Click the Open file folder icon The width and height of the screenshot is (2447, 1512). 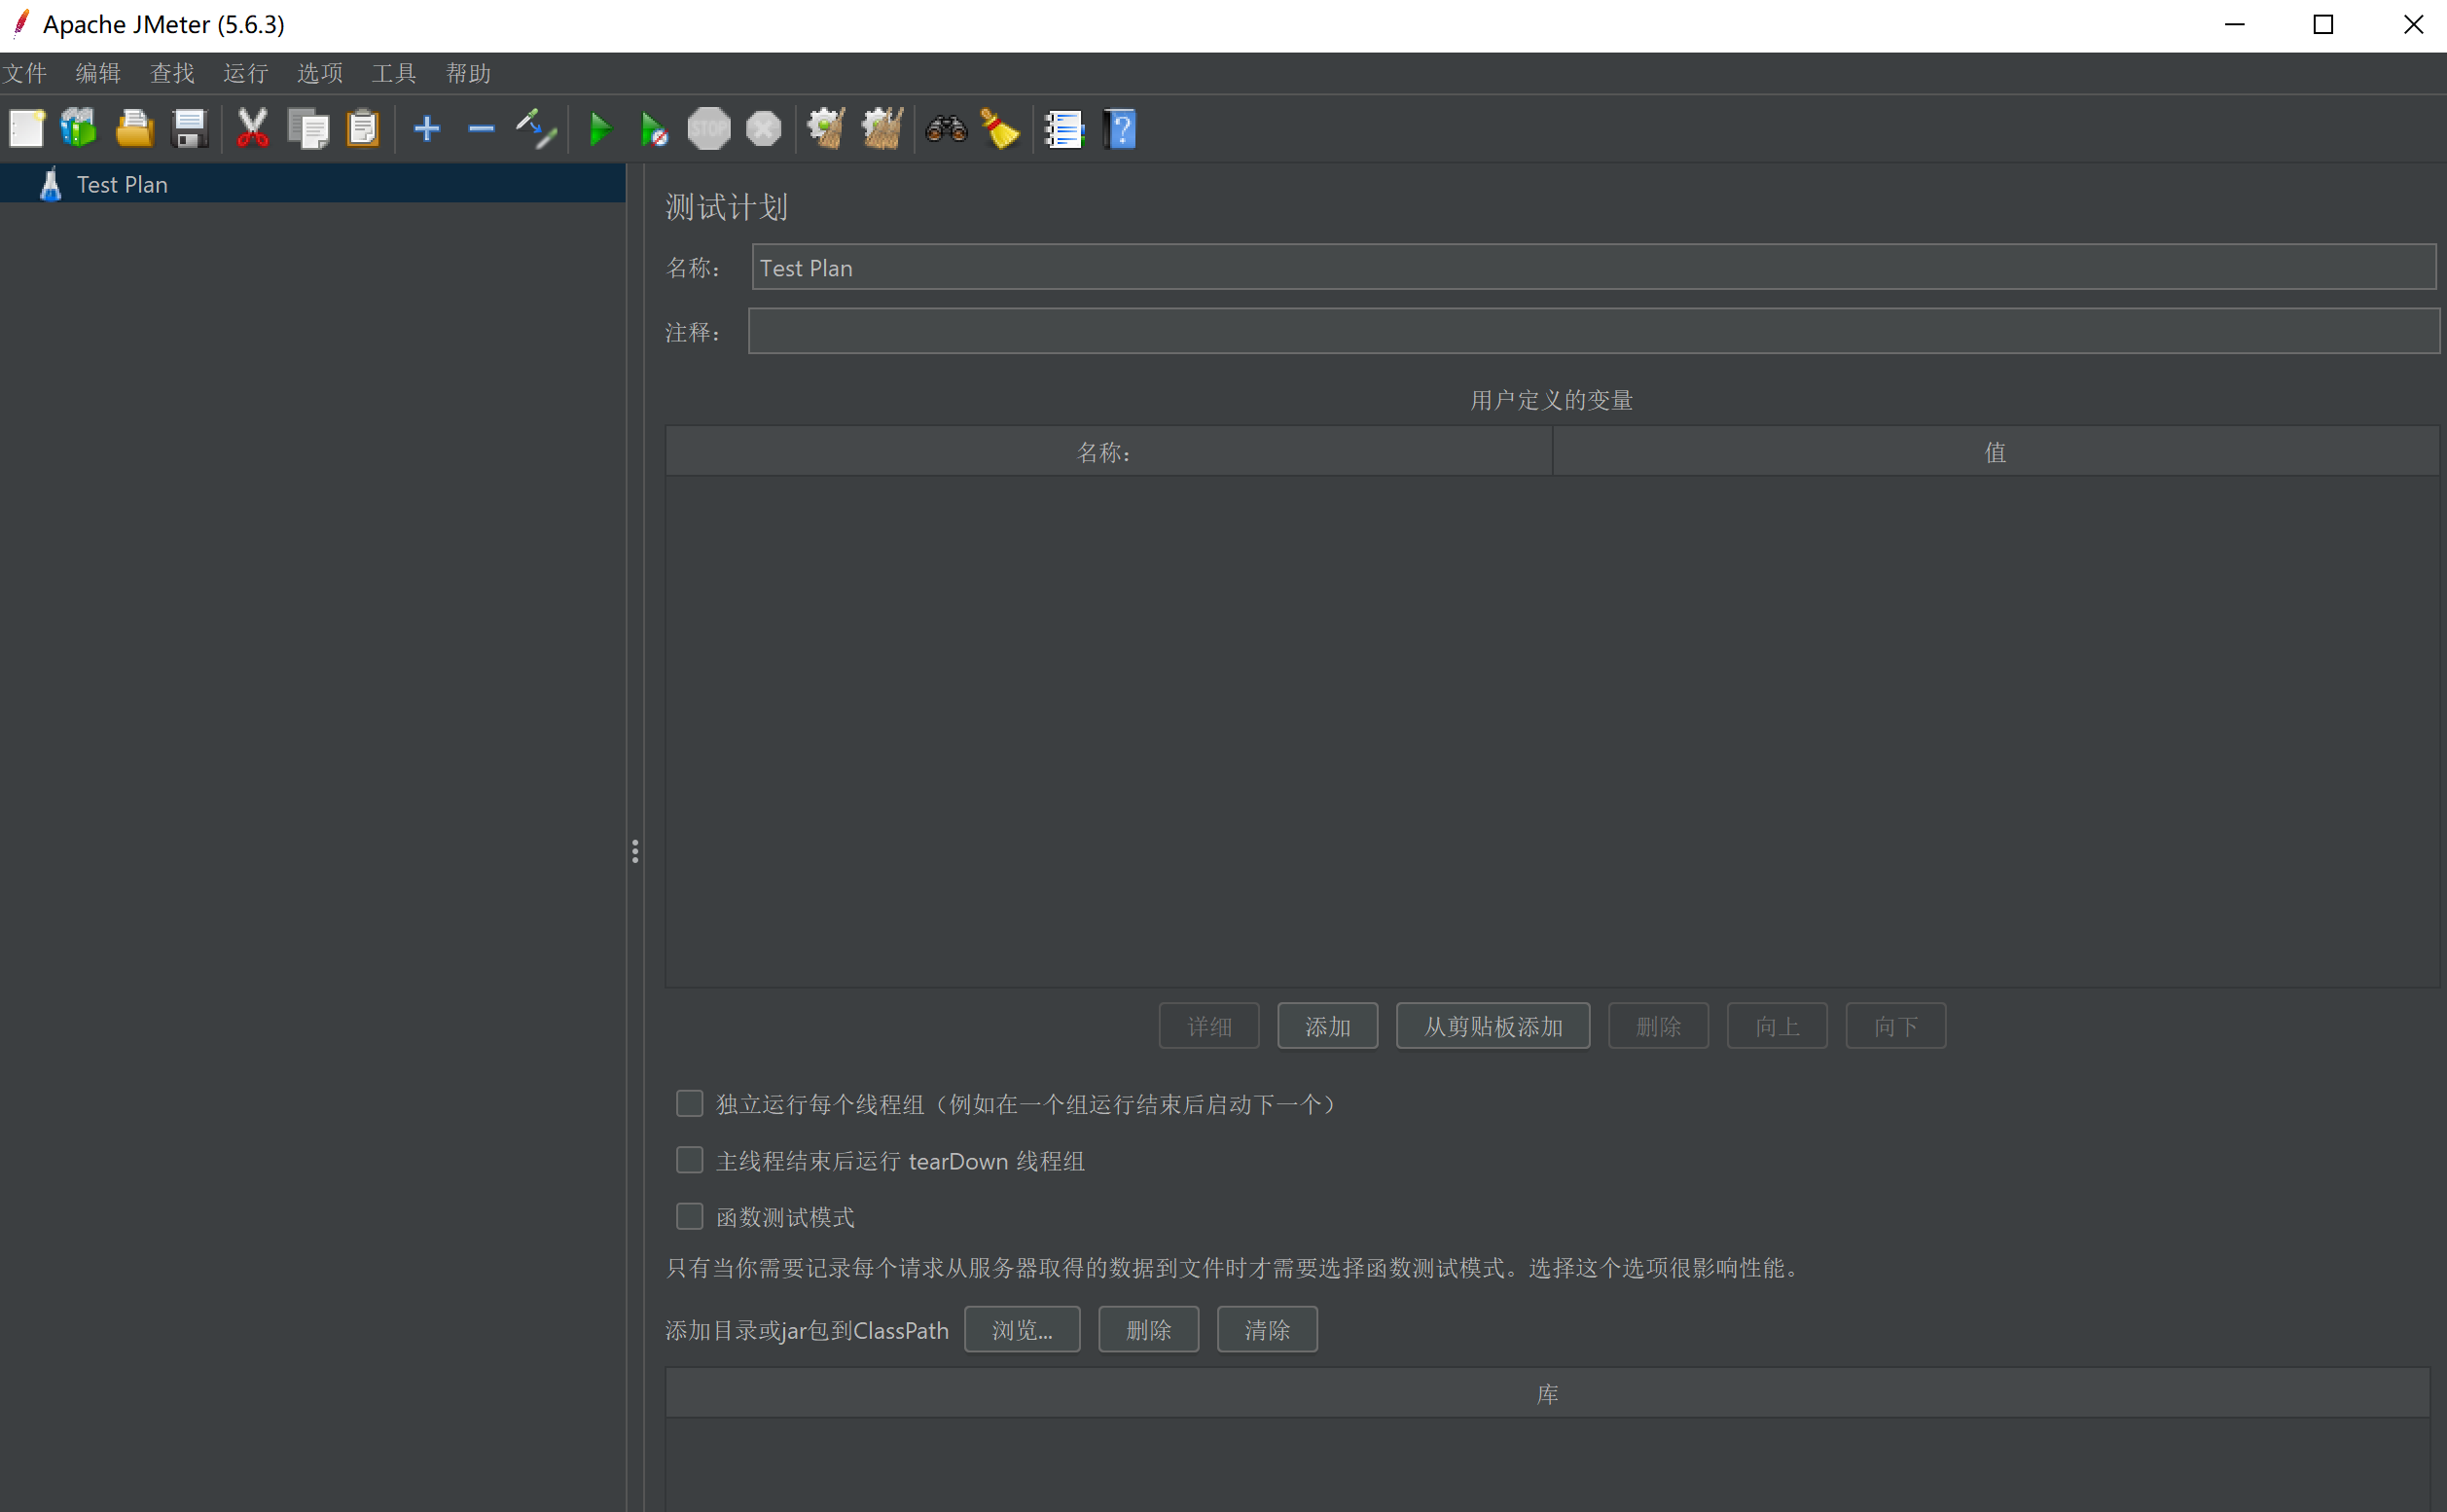click(134, 129)
